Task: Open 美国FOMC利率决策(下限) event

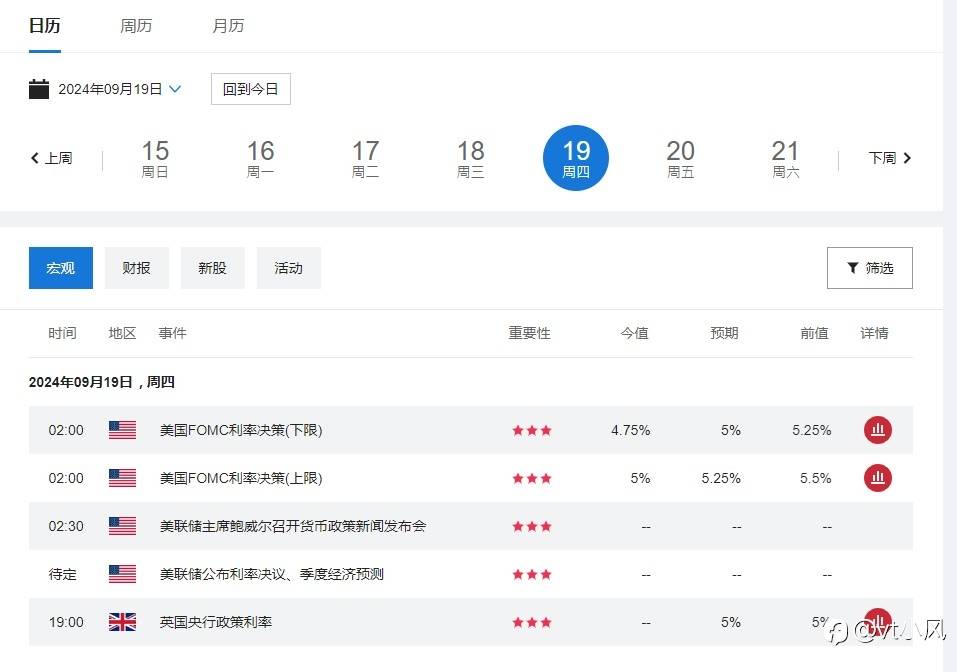Action: (241, 430)
